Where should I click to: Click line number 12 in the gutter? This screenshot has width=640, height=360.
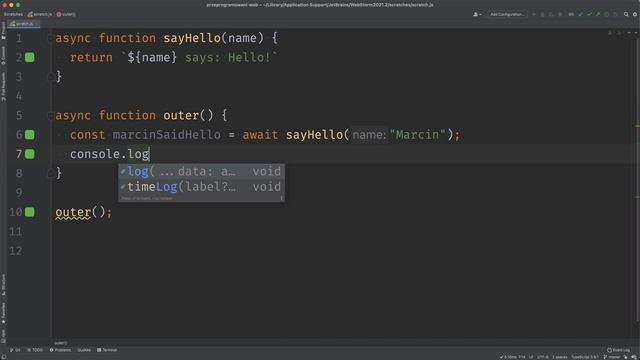click(x=16, y=251)
